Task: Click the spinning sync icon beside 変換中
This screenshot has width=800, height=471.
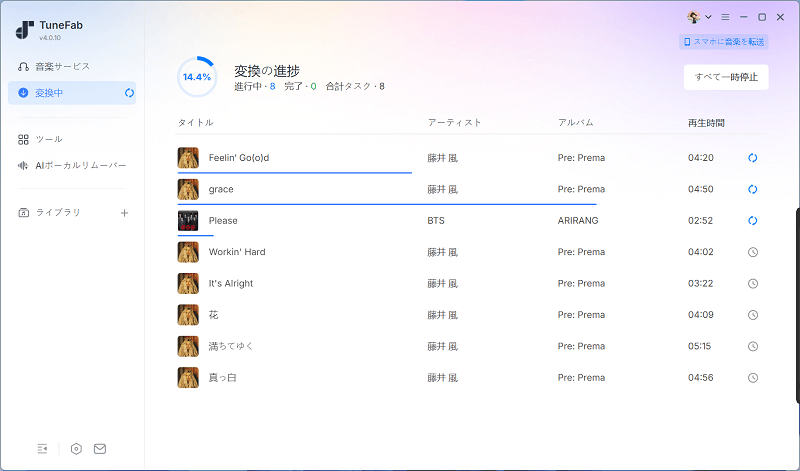Action: (x=130, y=93)
